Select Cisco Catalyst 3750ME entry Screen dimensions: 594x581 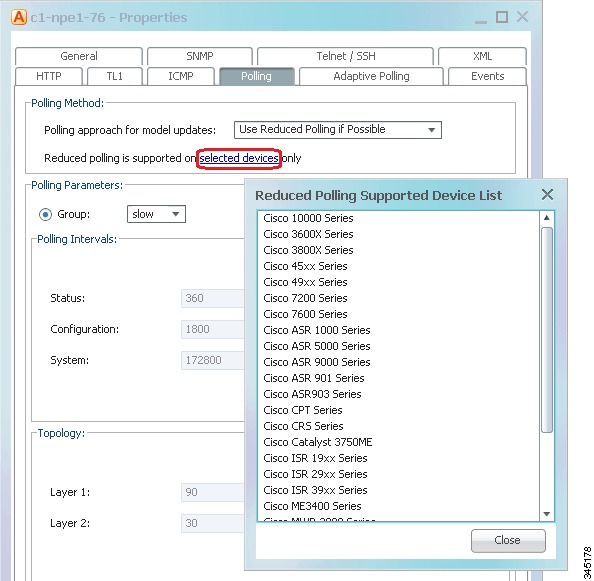(x=399, y=442)
